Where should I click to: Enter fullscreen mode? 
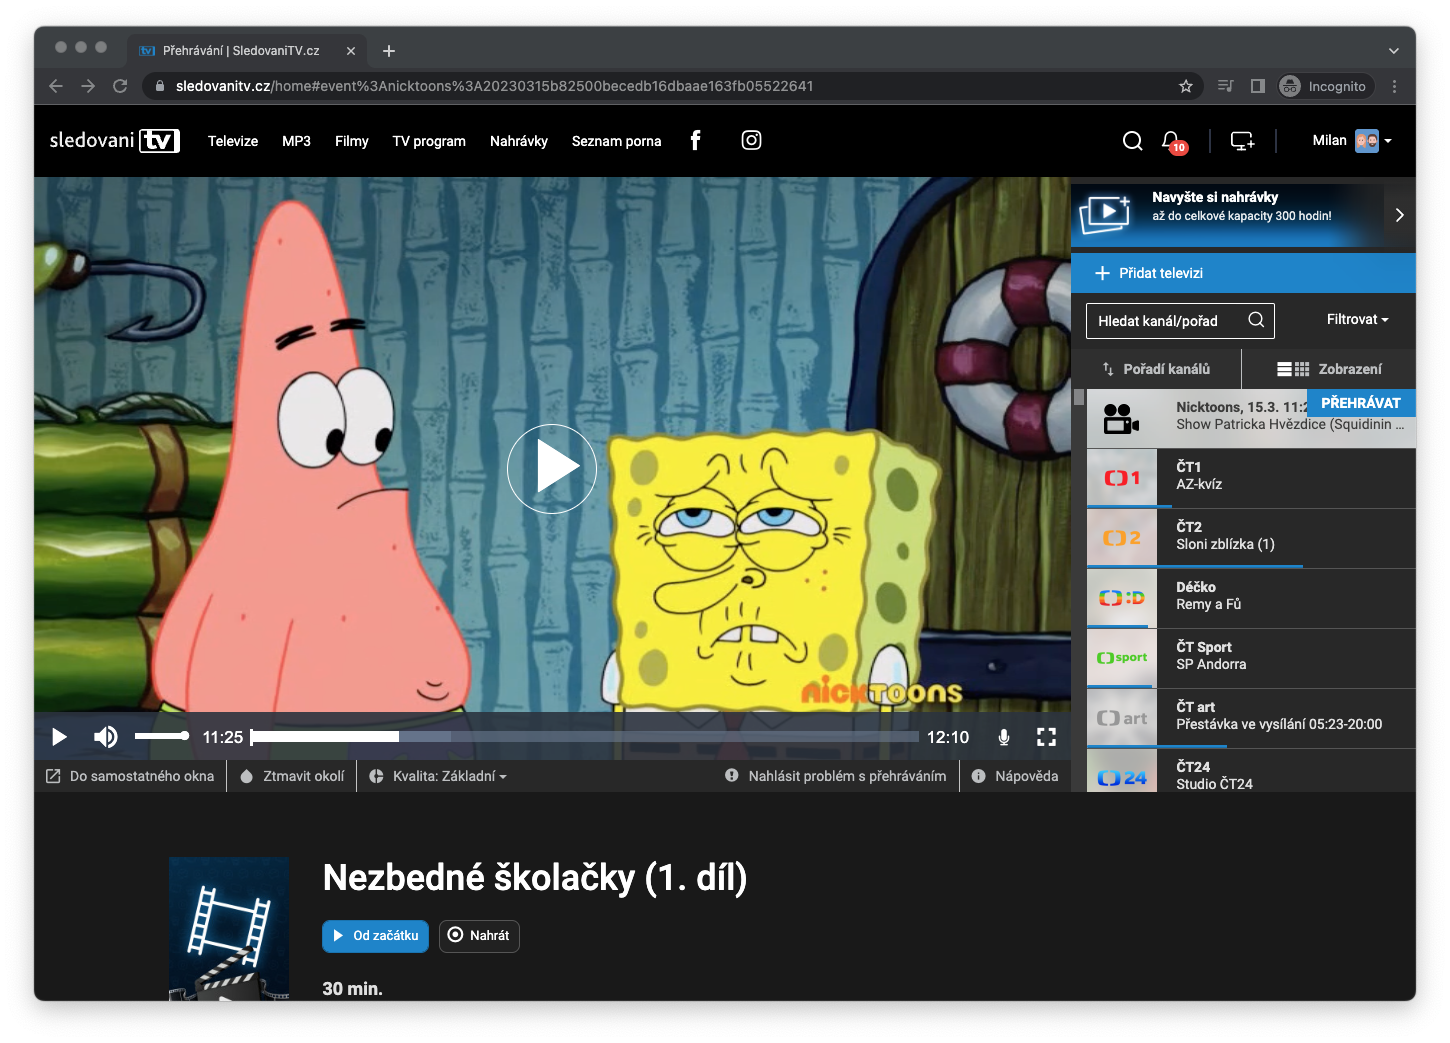point(1046,737)
